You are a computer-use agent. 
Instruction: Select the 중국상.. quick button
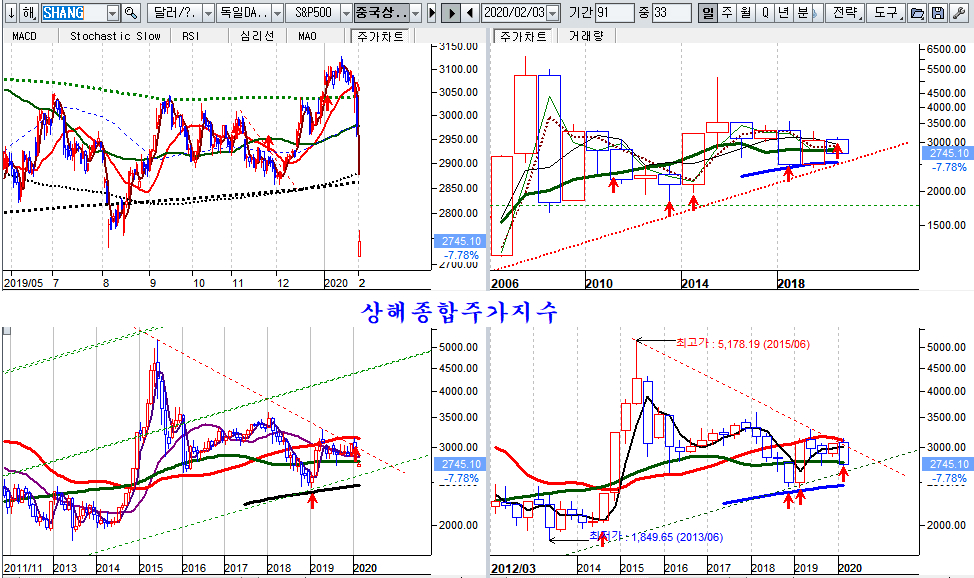pos(381,12)
